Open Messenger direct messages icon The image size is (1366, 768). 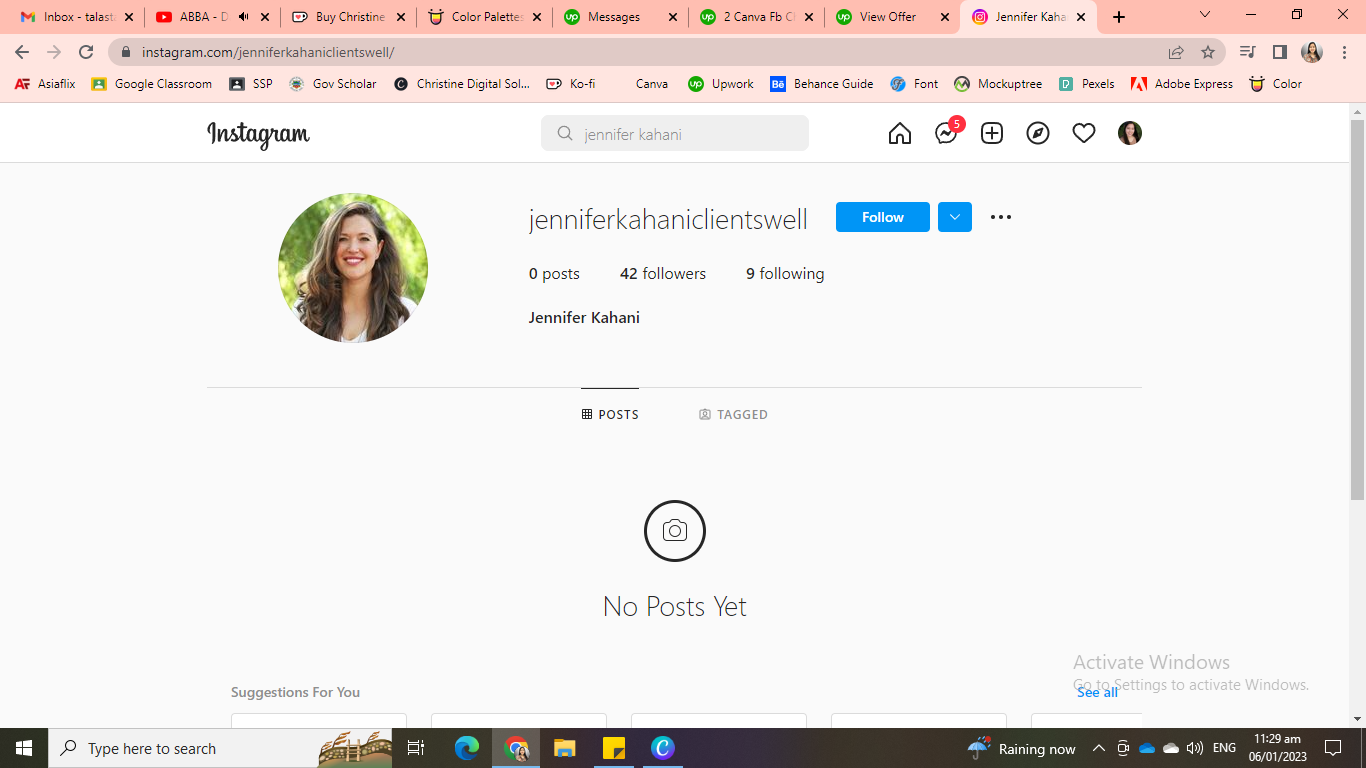click(945, 134)
